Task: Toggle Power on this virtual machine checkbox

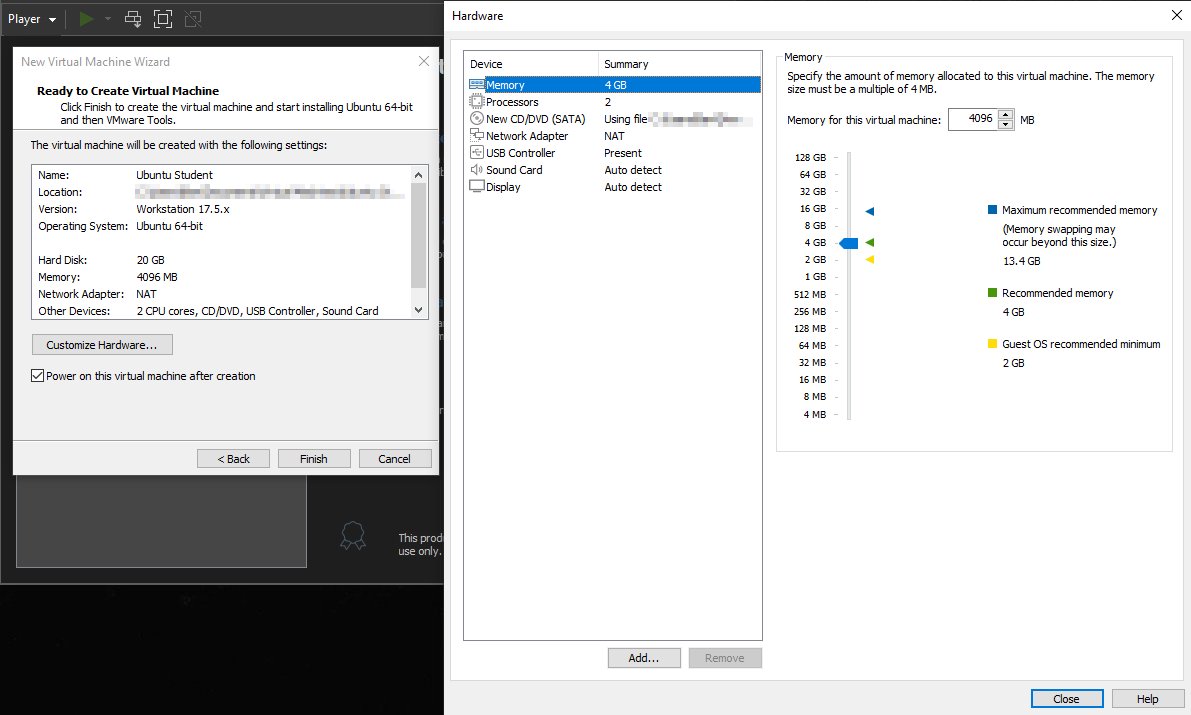Action: [x=38, y=376]
